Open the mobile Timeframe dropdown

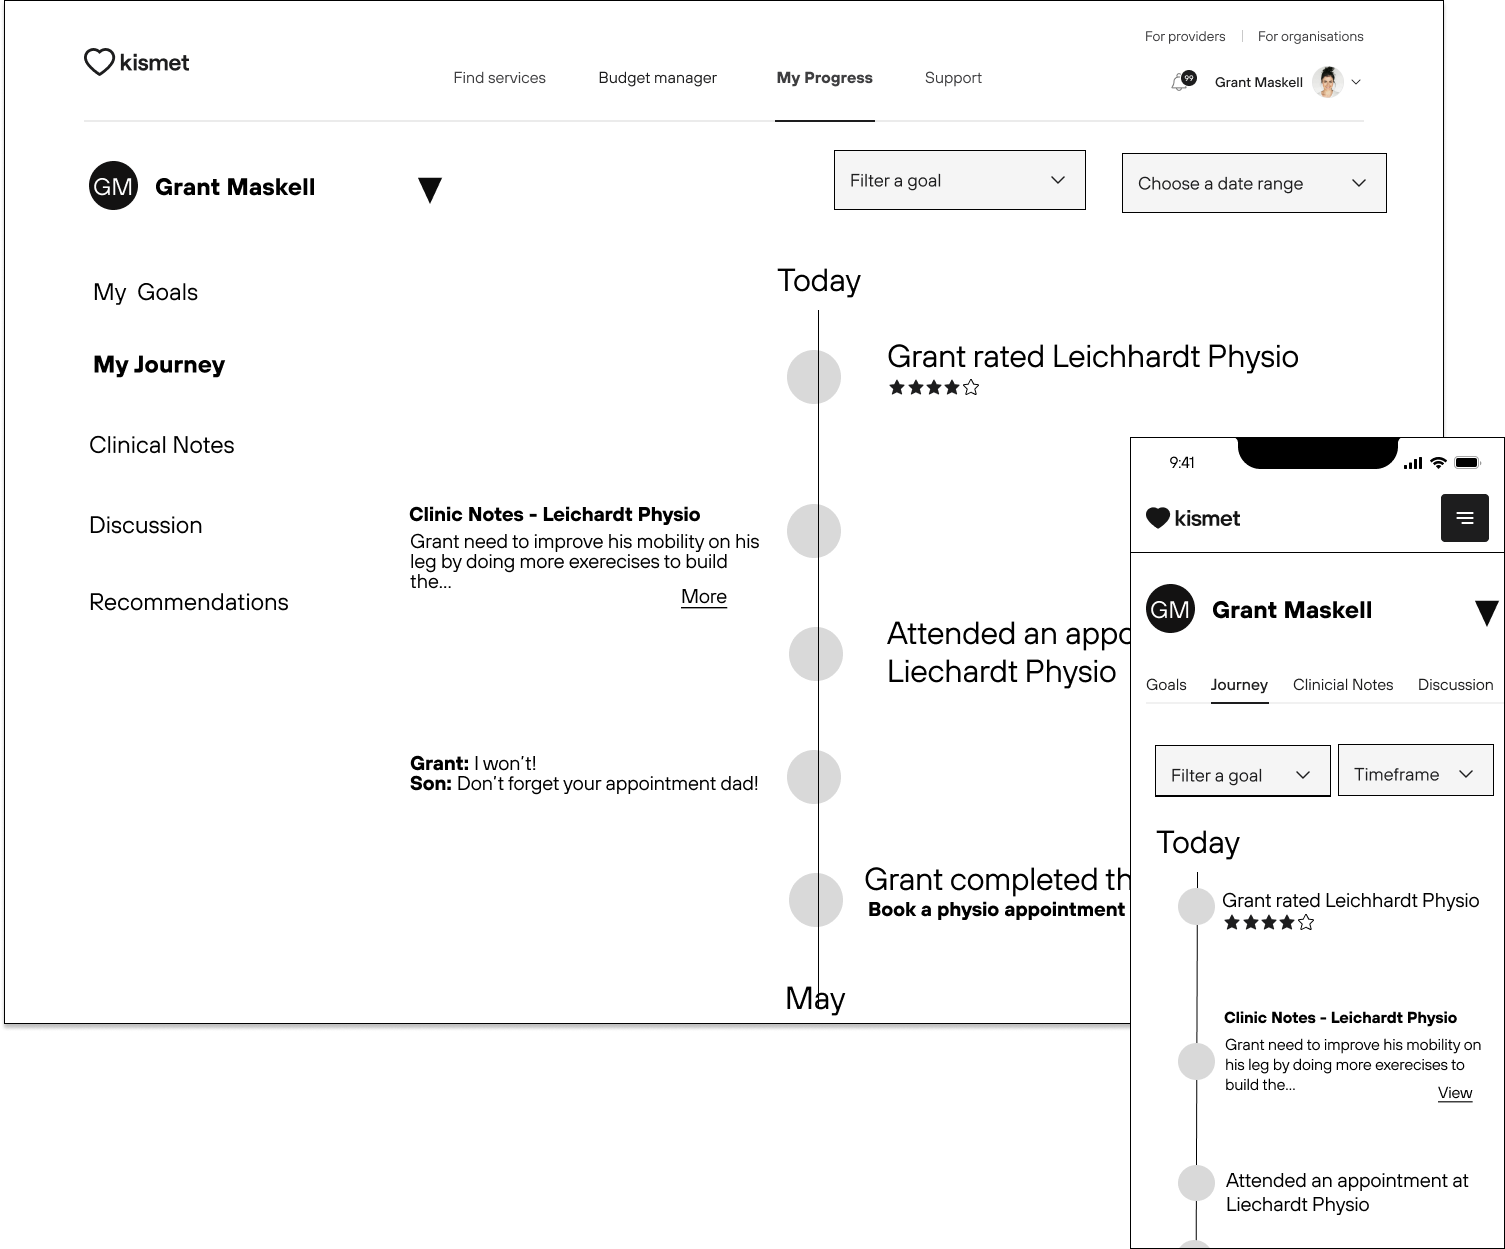pos(1414,773)
